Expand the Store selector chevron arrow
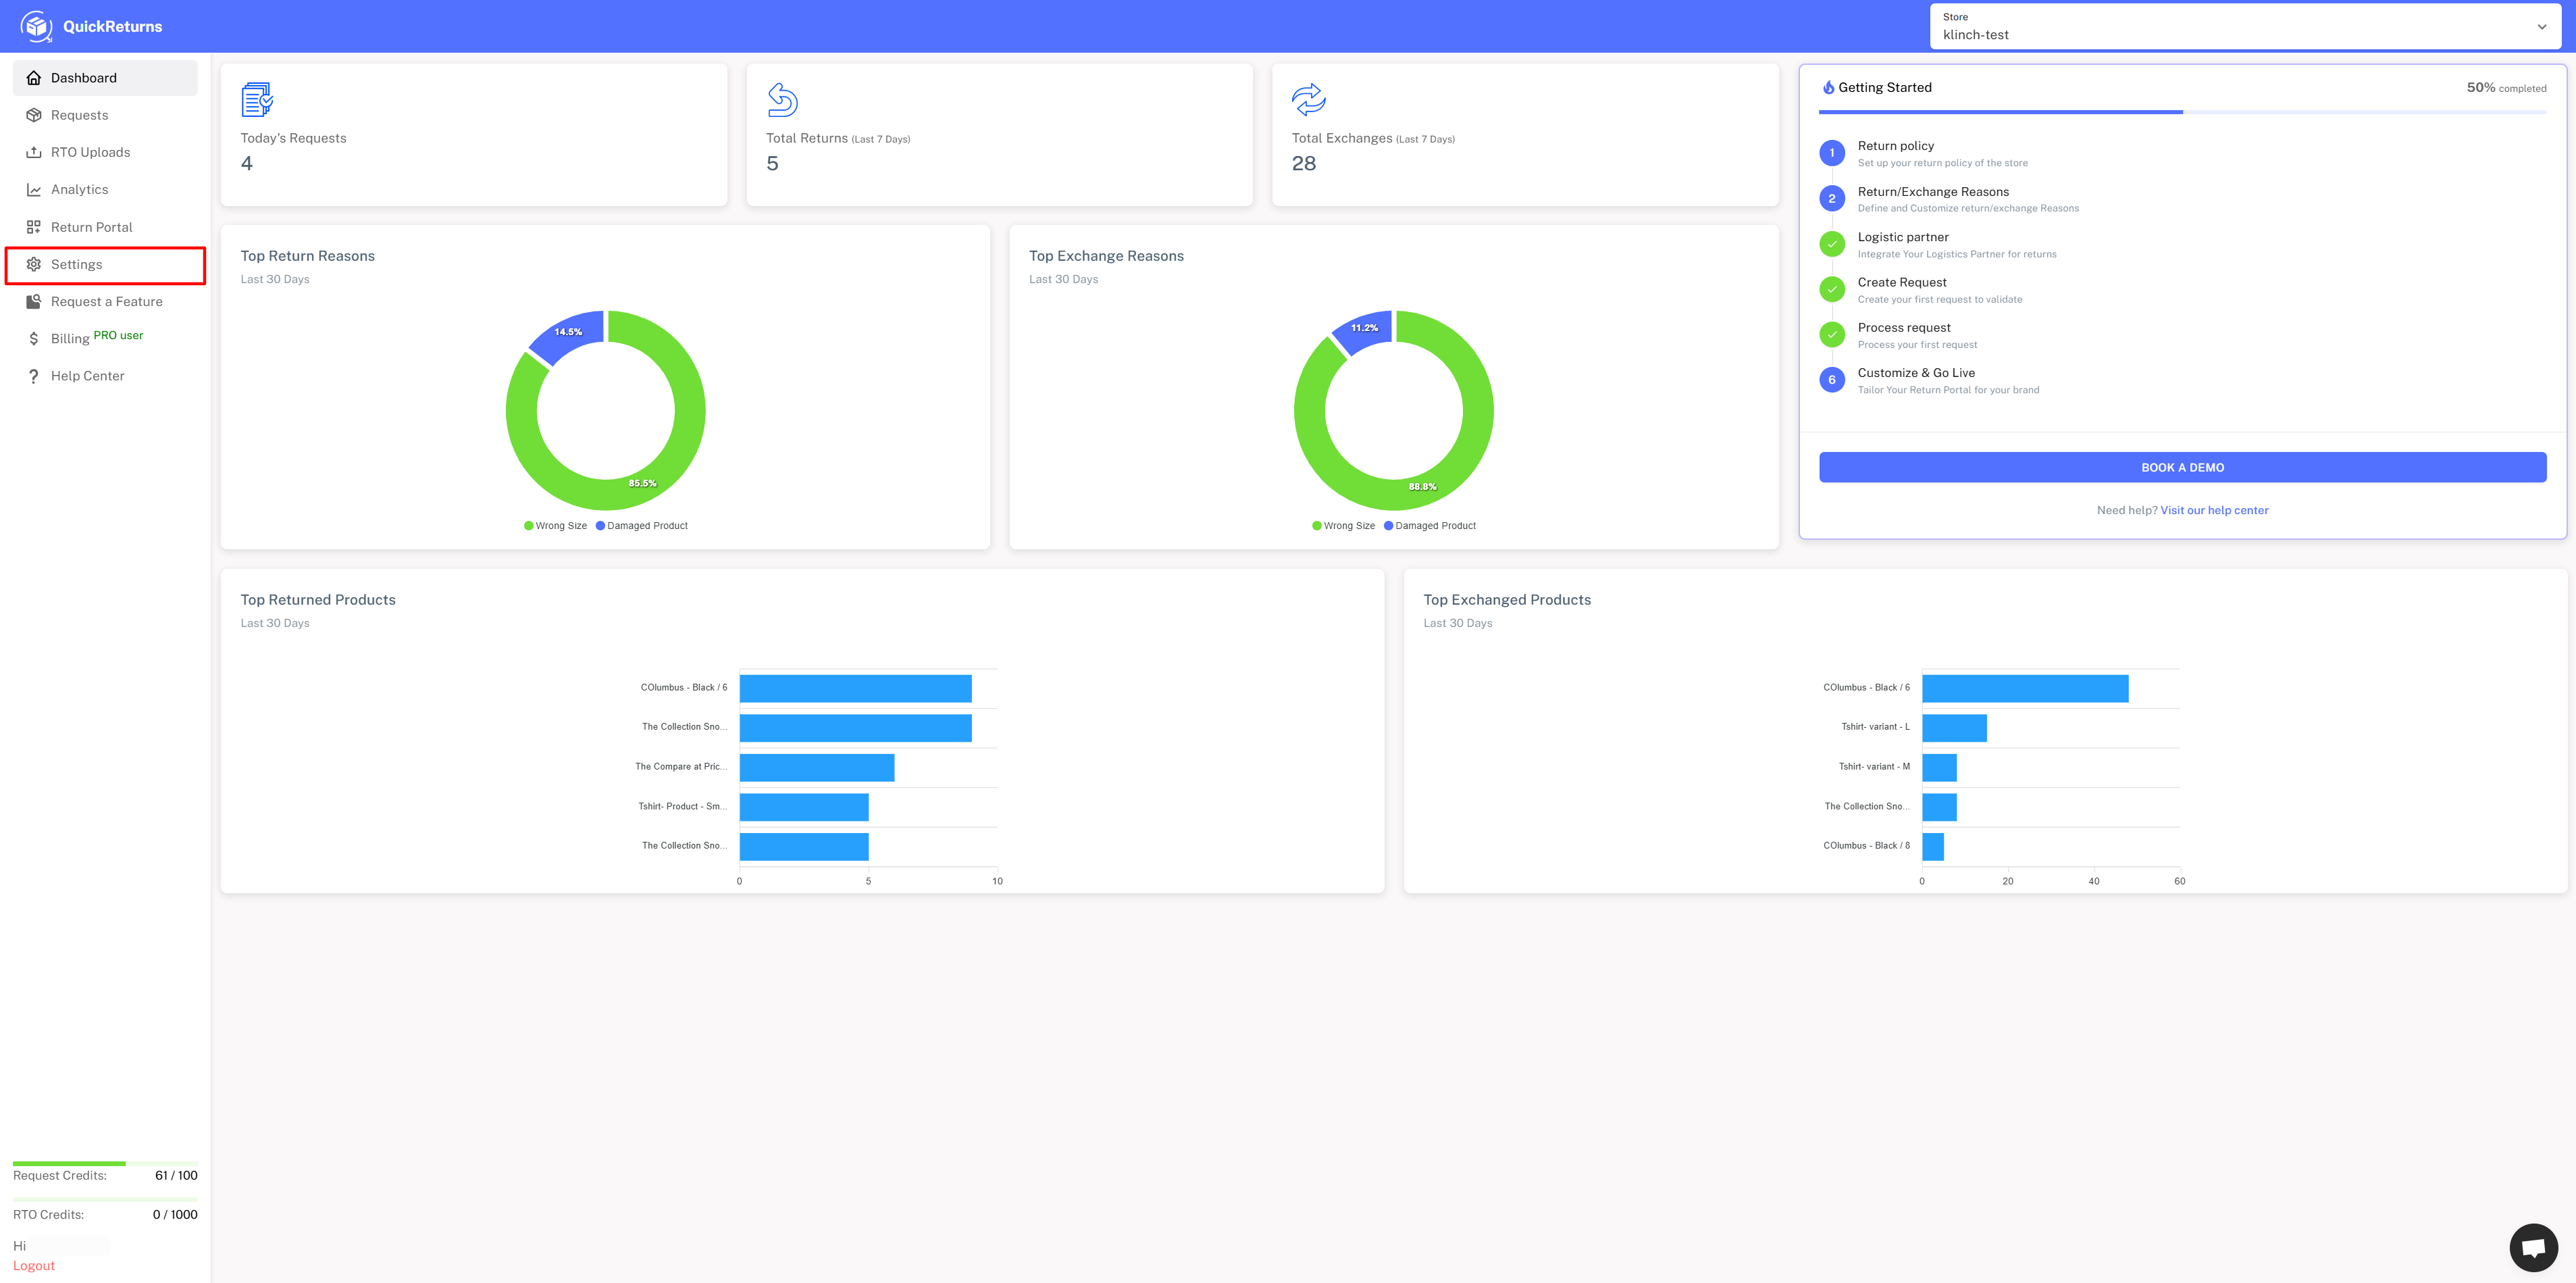 [2541, 27]
